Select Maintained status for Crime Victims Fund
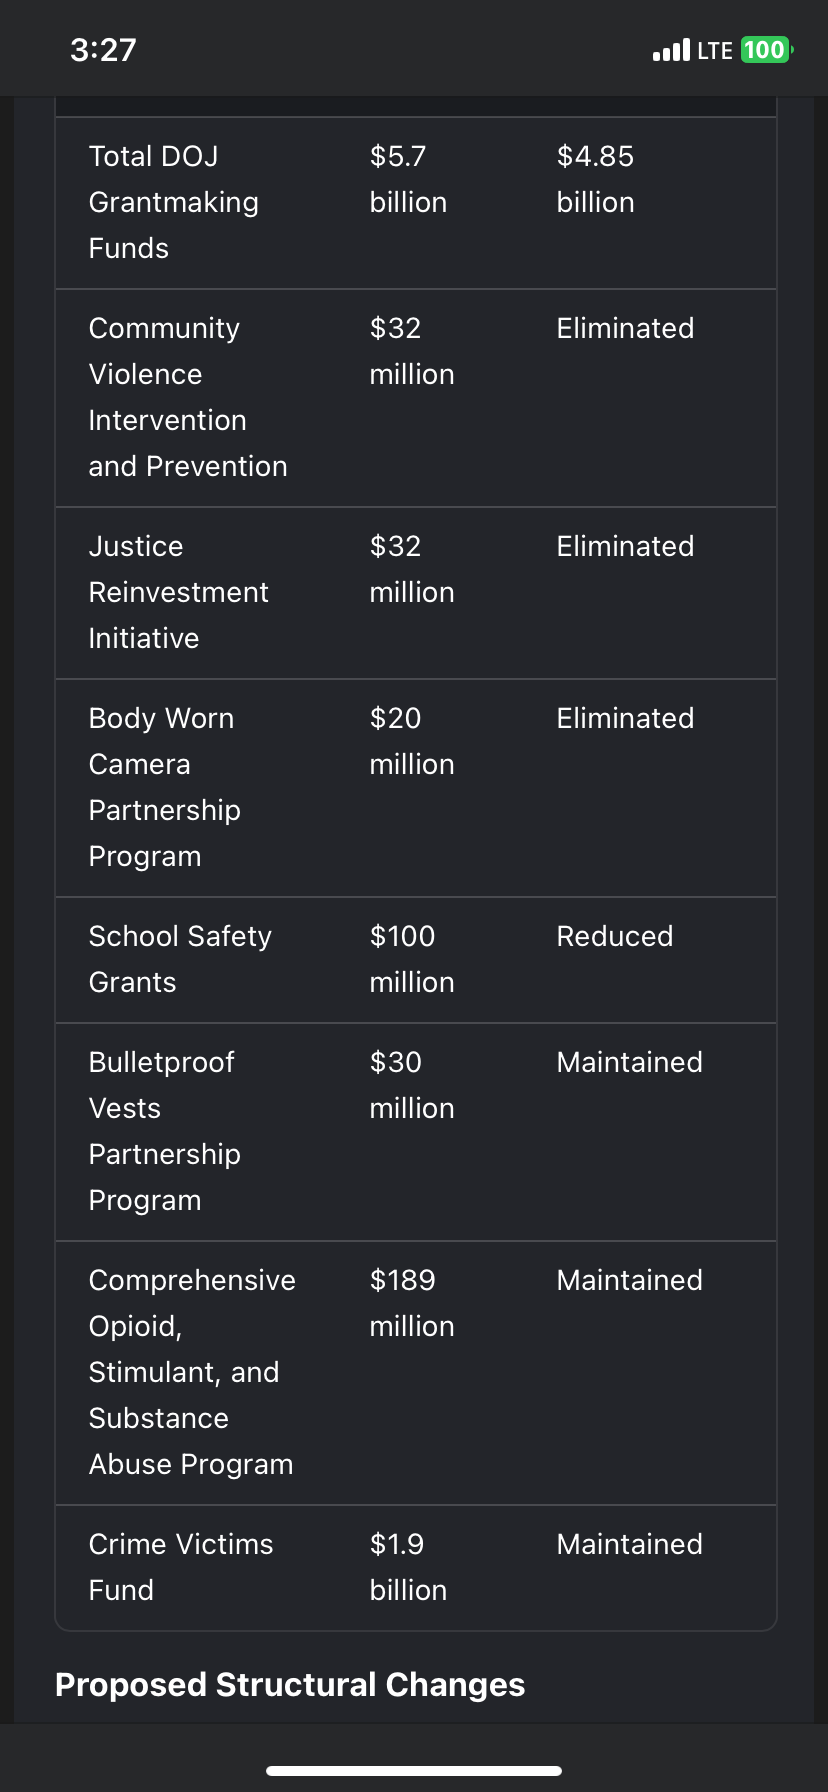The width and height of the screenshot is (828, 1792). tap(629, 1544)
